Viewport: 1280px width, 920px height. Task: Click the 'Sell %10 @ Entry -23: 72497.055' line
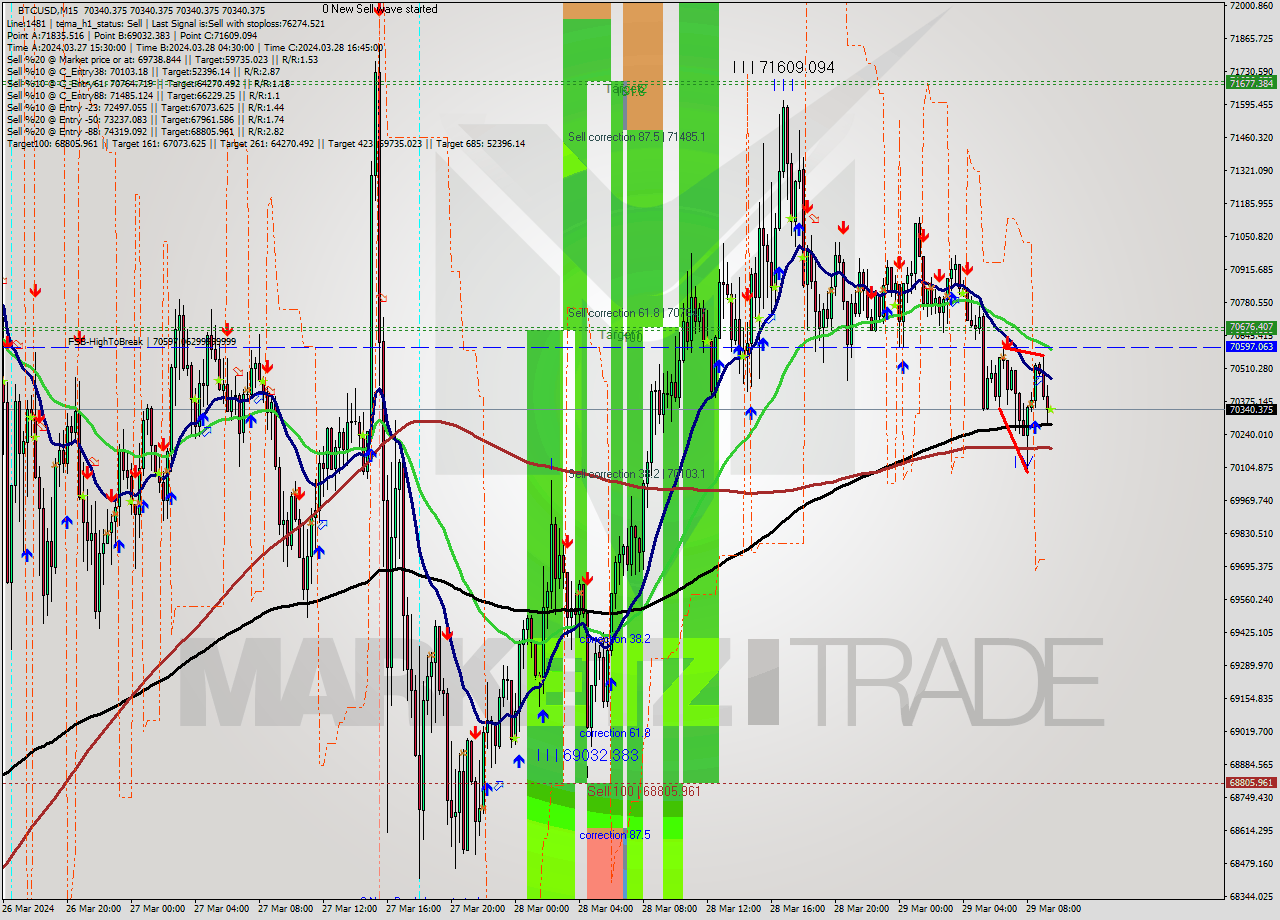[x=145, y=107]
